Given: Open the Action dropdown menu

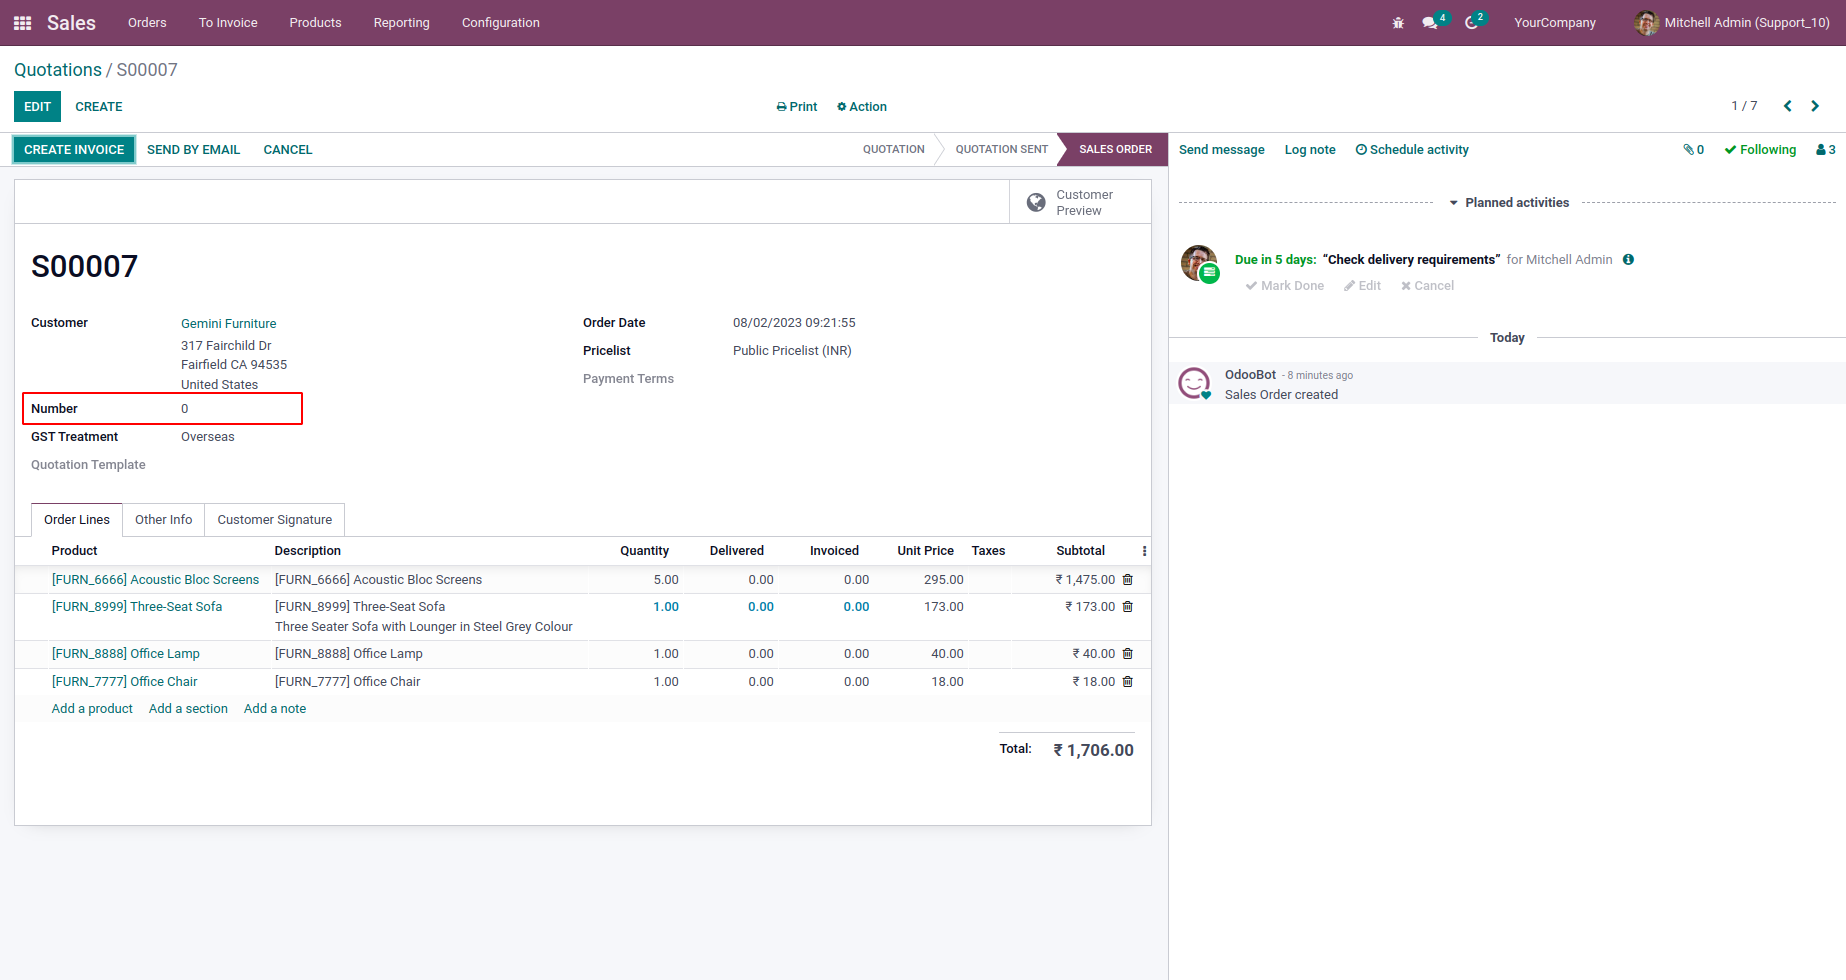Looking at the screenshot, I should click(862, 107).
